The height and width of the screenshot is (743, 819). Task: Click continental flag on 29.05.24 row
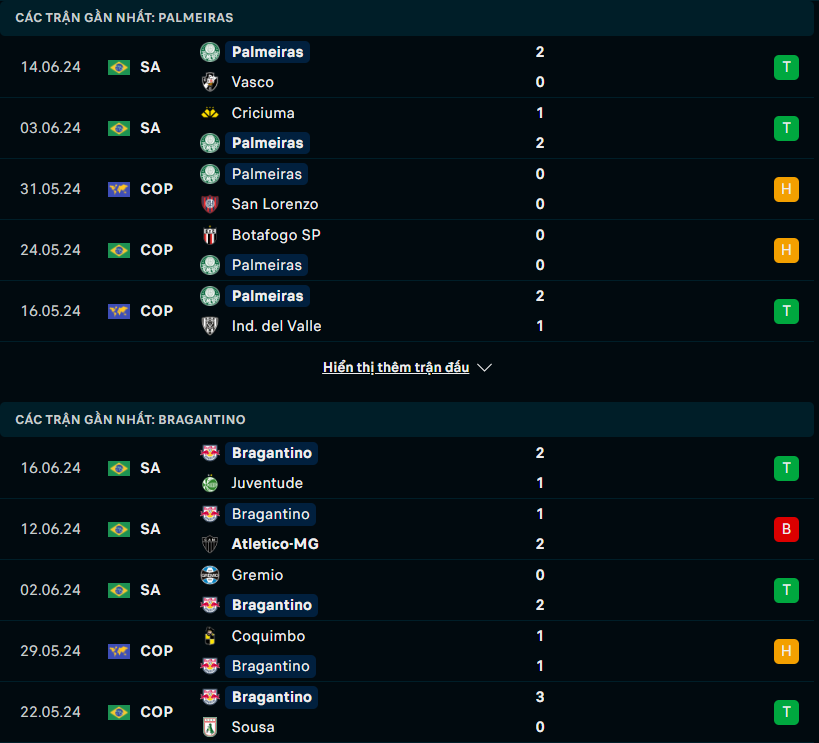pos(119,651)
